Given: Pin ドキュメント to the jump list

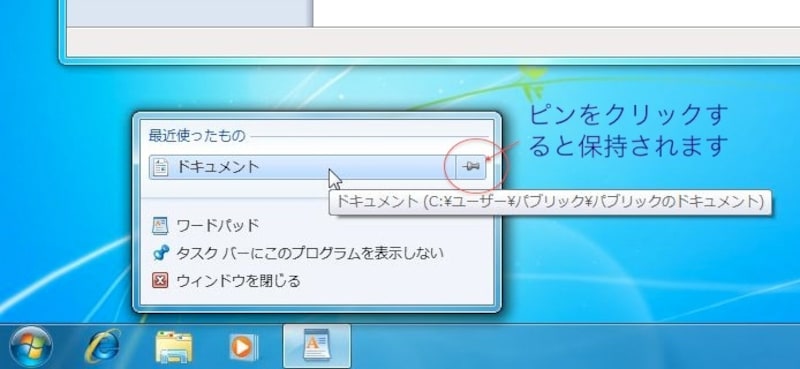Looking at the screenshot, I should 471,166.
